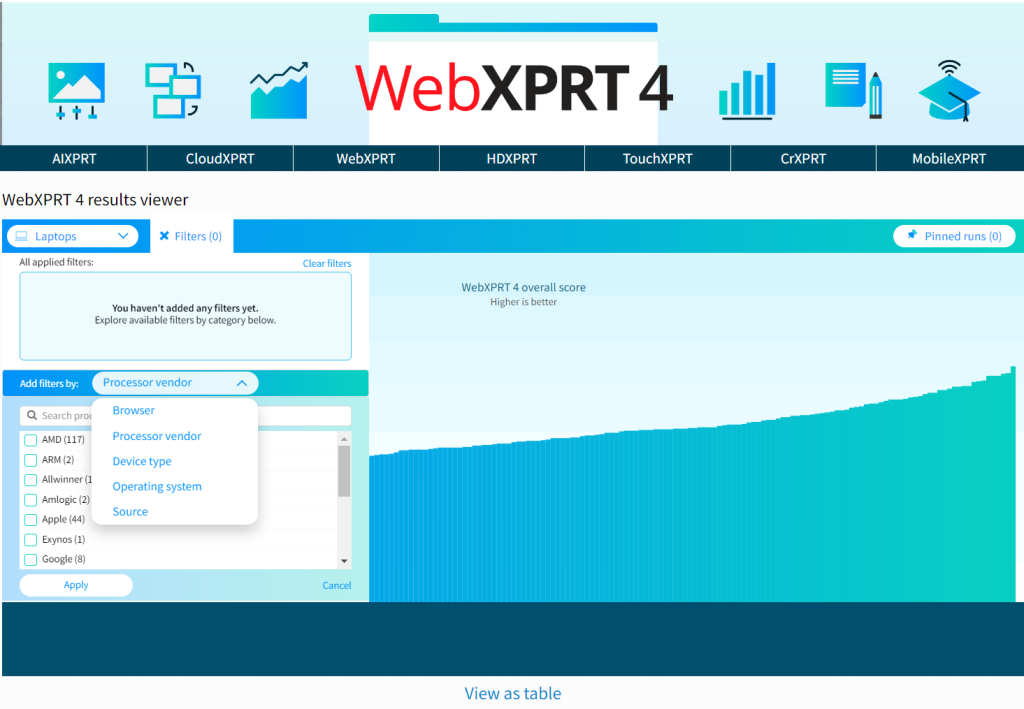Open the AIXPRT navigation tab

pyautogui.click(x=74, y=159)
